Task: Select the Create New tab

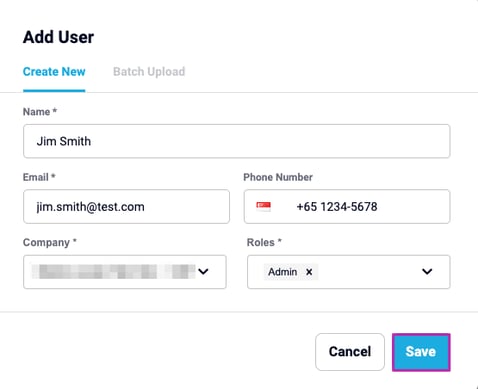Action: click(54, 72)
